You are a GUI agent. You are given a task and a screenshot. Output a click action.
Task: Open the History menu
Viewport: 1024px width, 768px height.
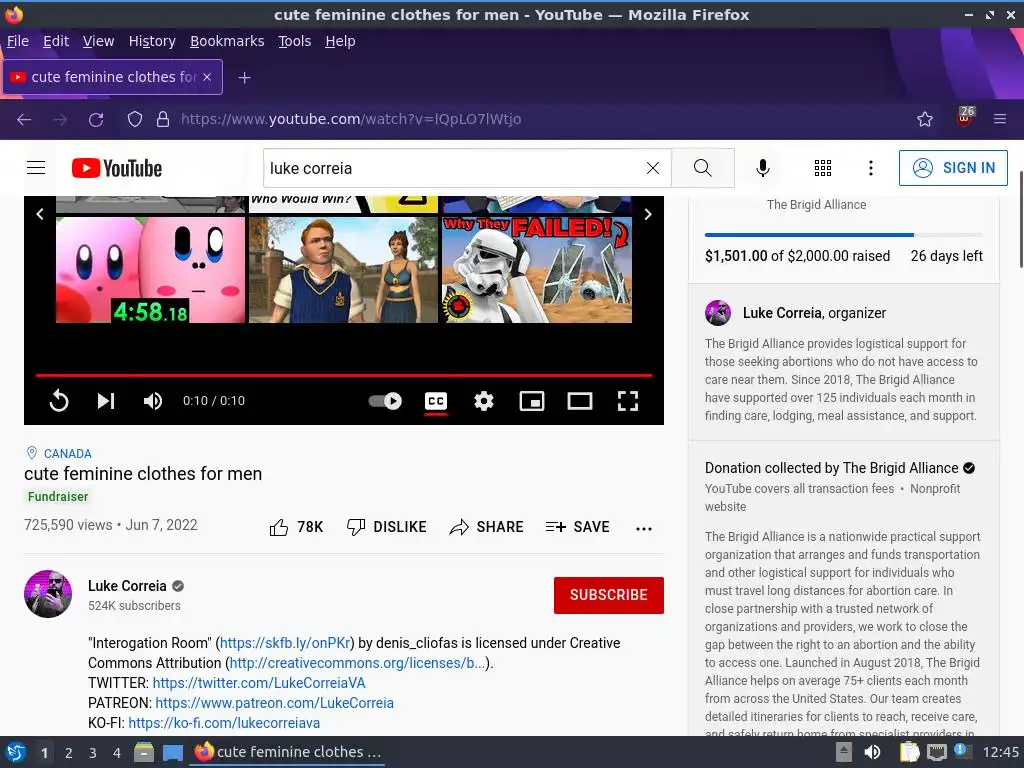(x=152, y=41)
